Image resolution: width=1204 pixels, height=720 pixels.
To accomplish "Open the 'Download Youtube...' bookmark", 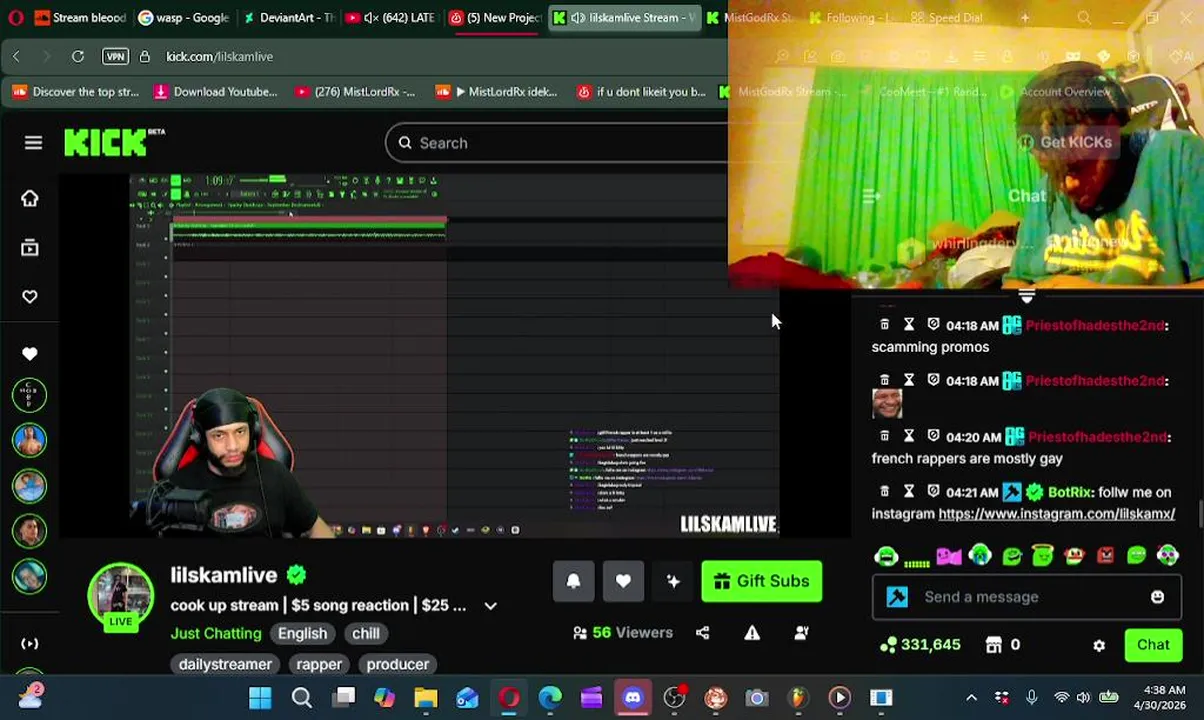I will coord(215,92).
